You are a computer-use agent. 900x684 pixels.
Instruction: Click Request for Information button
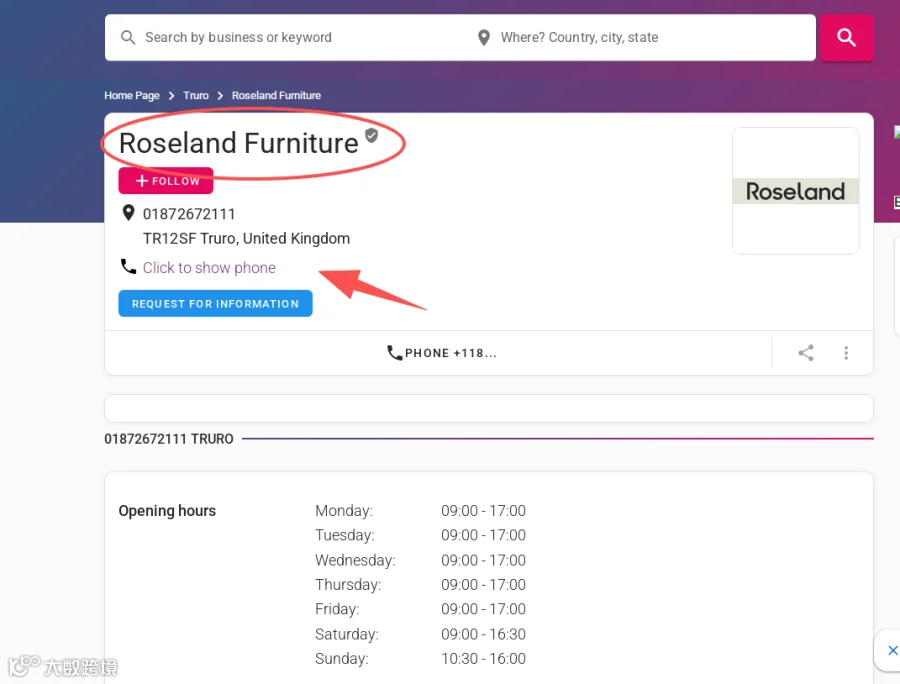coord(215,304)
